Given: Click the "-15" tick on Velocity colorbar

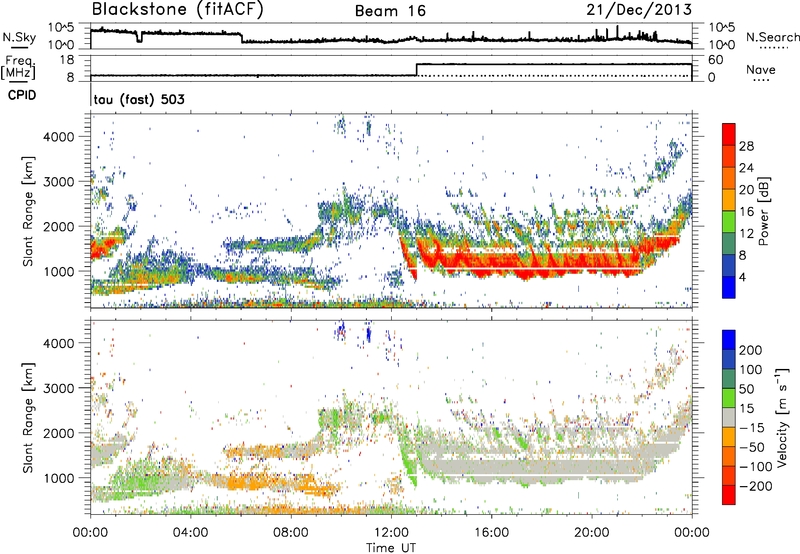Looking at the screenshot, I should pos(751,428).
